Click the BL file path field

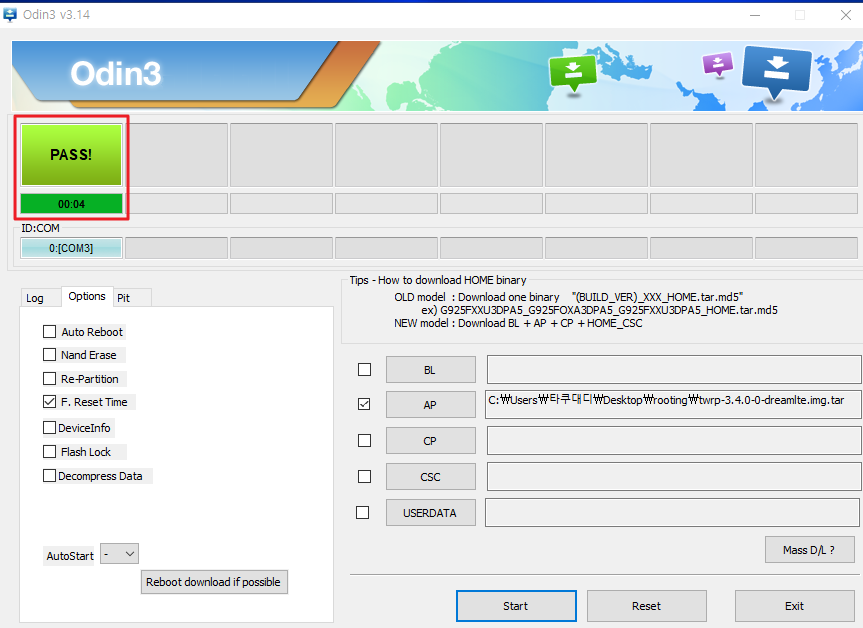pyautogui.click(x=674, y=369)
